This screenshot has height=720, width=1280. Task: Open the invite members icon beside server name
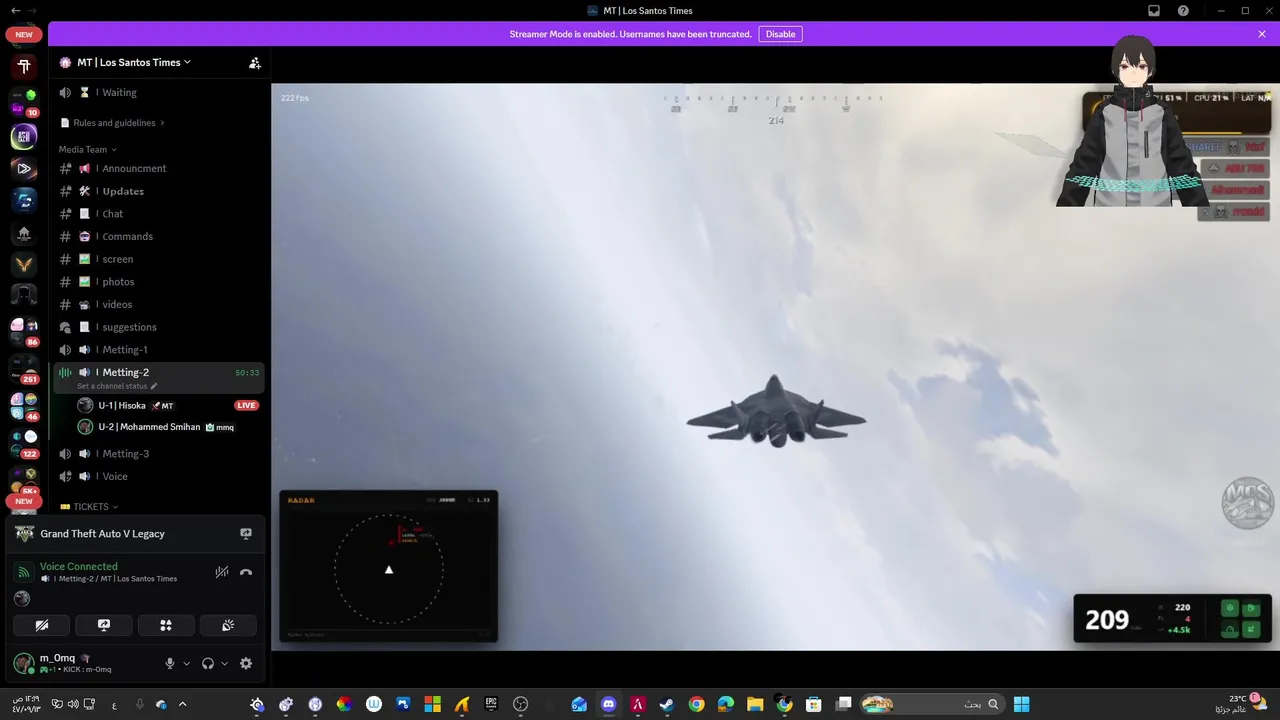click(255, 62)
